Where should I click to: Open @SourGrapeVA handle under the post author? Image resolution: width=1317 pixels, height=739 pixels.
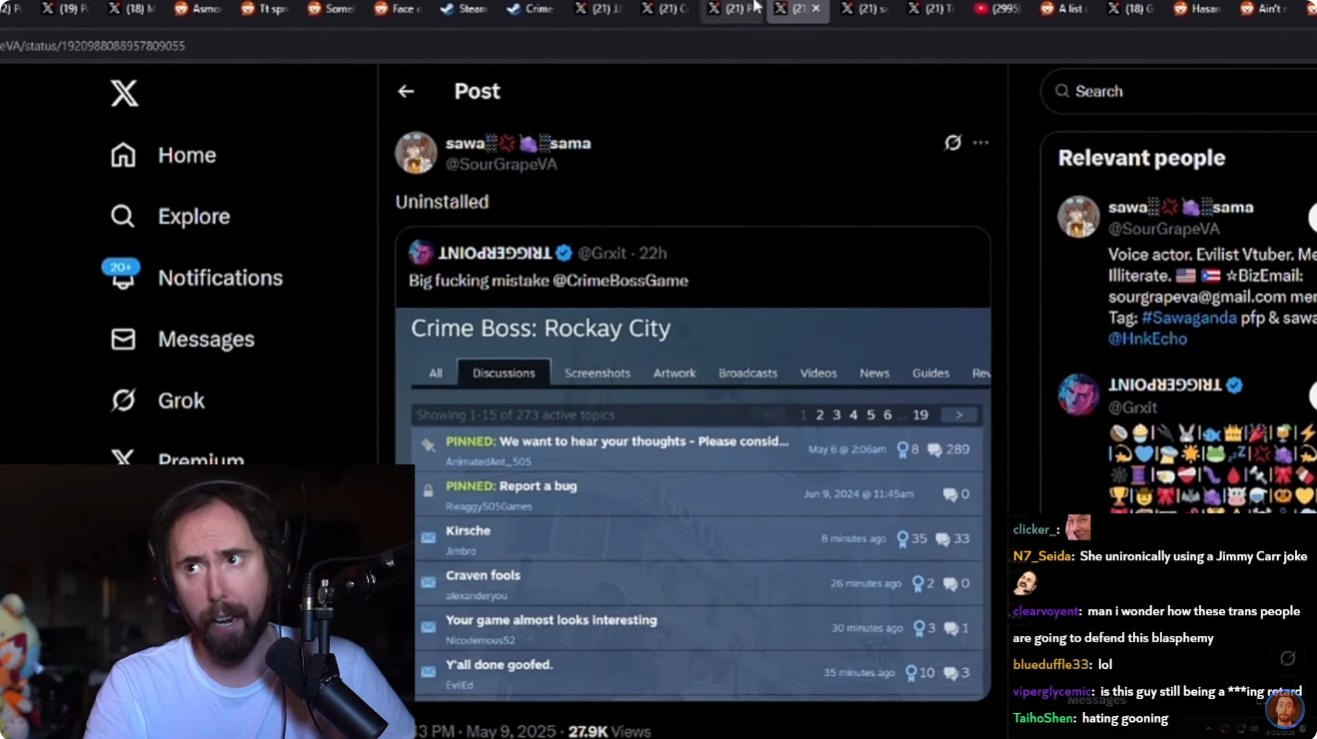point(501,164)
